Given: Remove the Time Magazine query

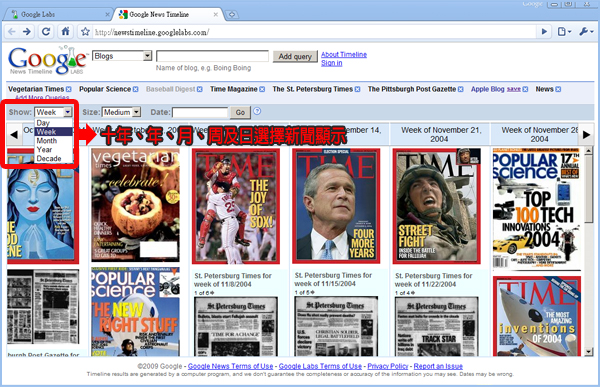Looking at the screenshot, I should pos(262,89).
